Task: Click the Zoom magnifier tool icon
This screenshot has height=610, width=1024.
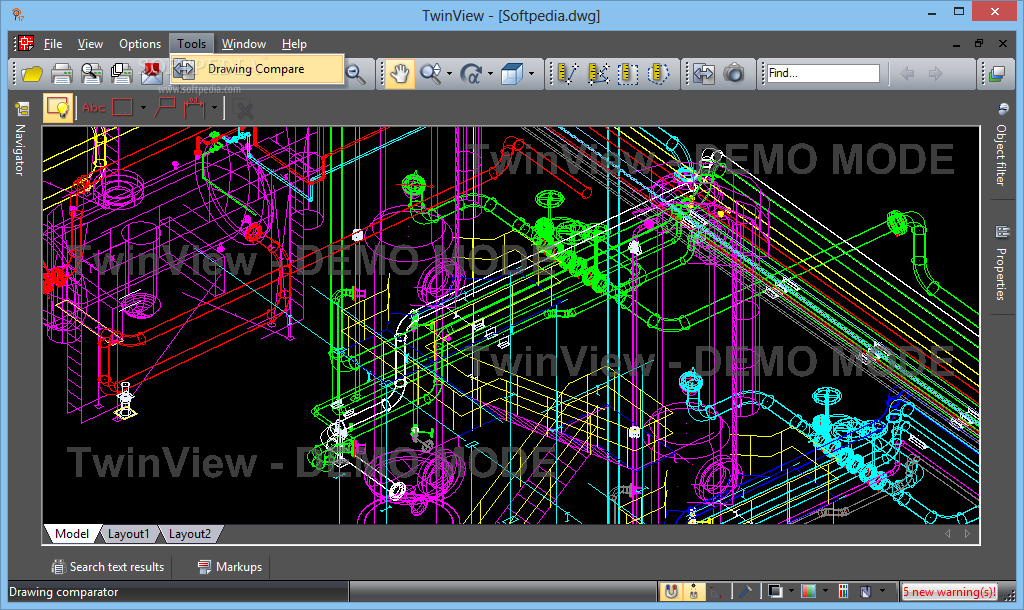Action: point(430,73)
